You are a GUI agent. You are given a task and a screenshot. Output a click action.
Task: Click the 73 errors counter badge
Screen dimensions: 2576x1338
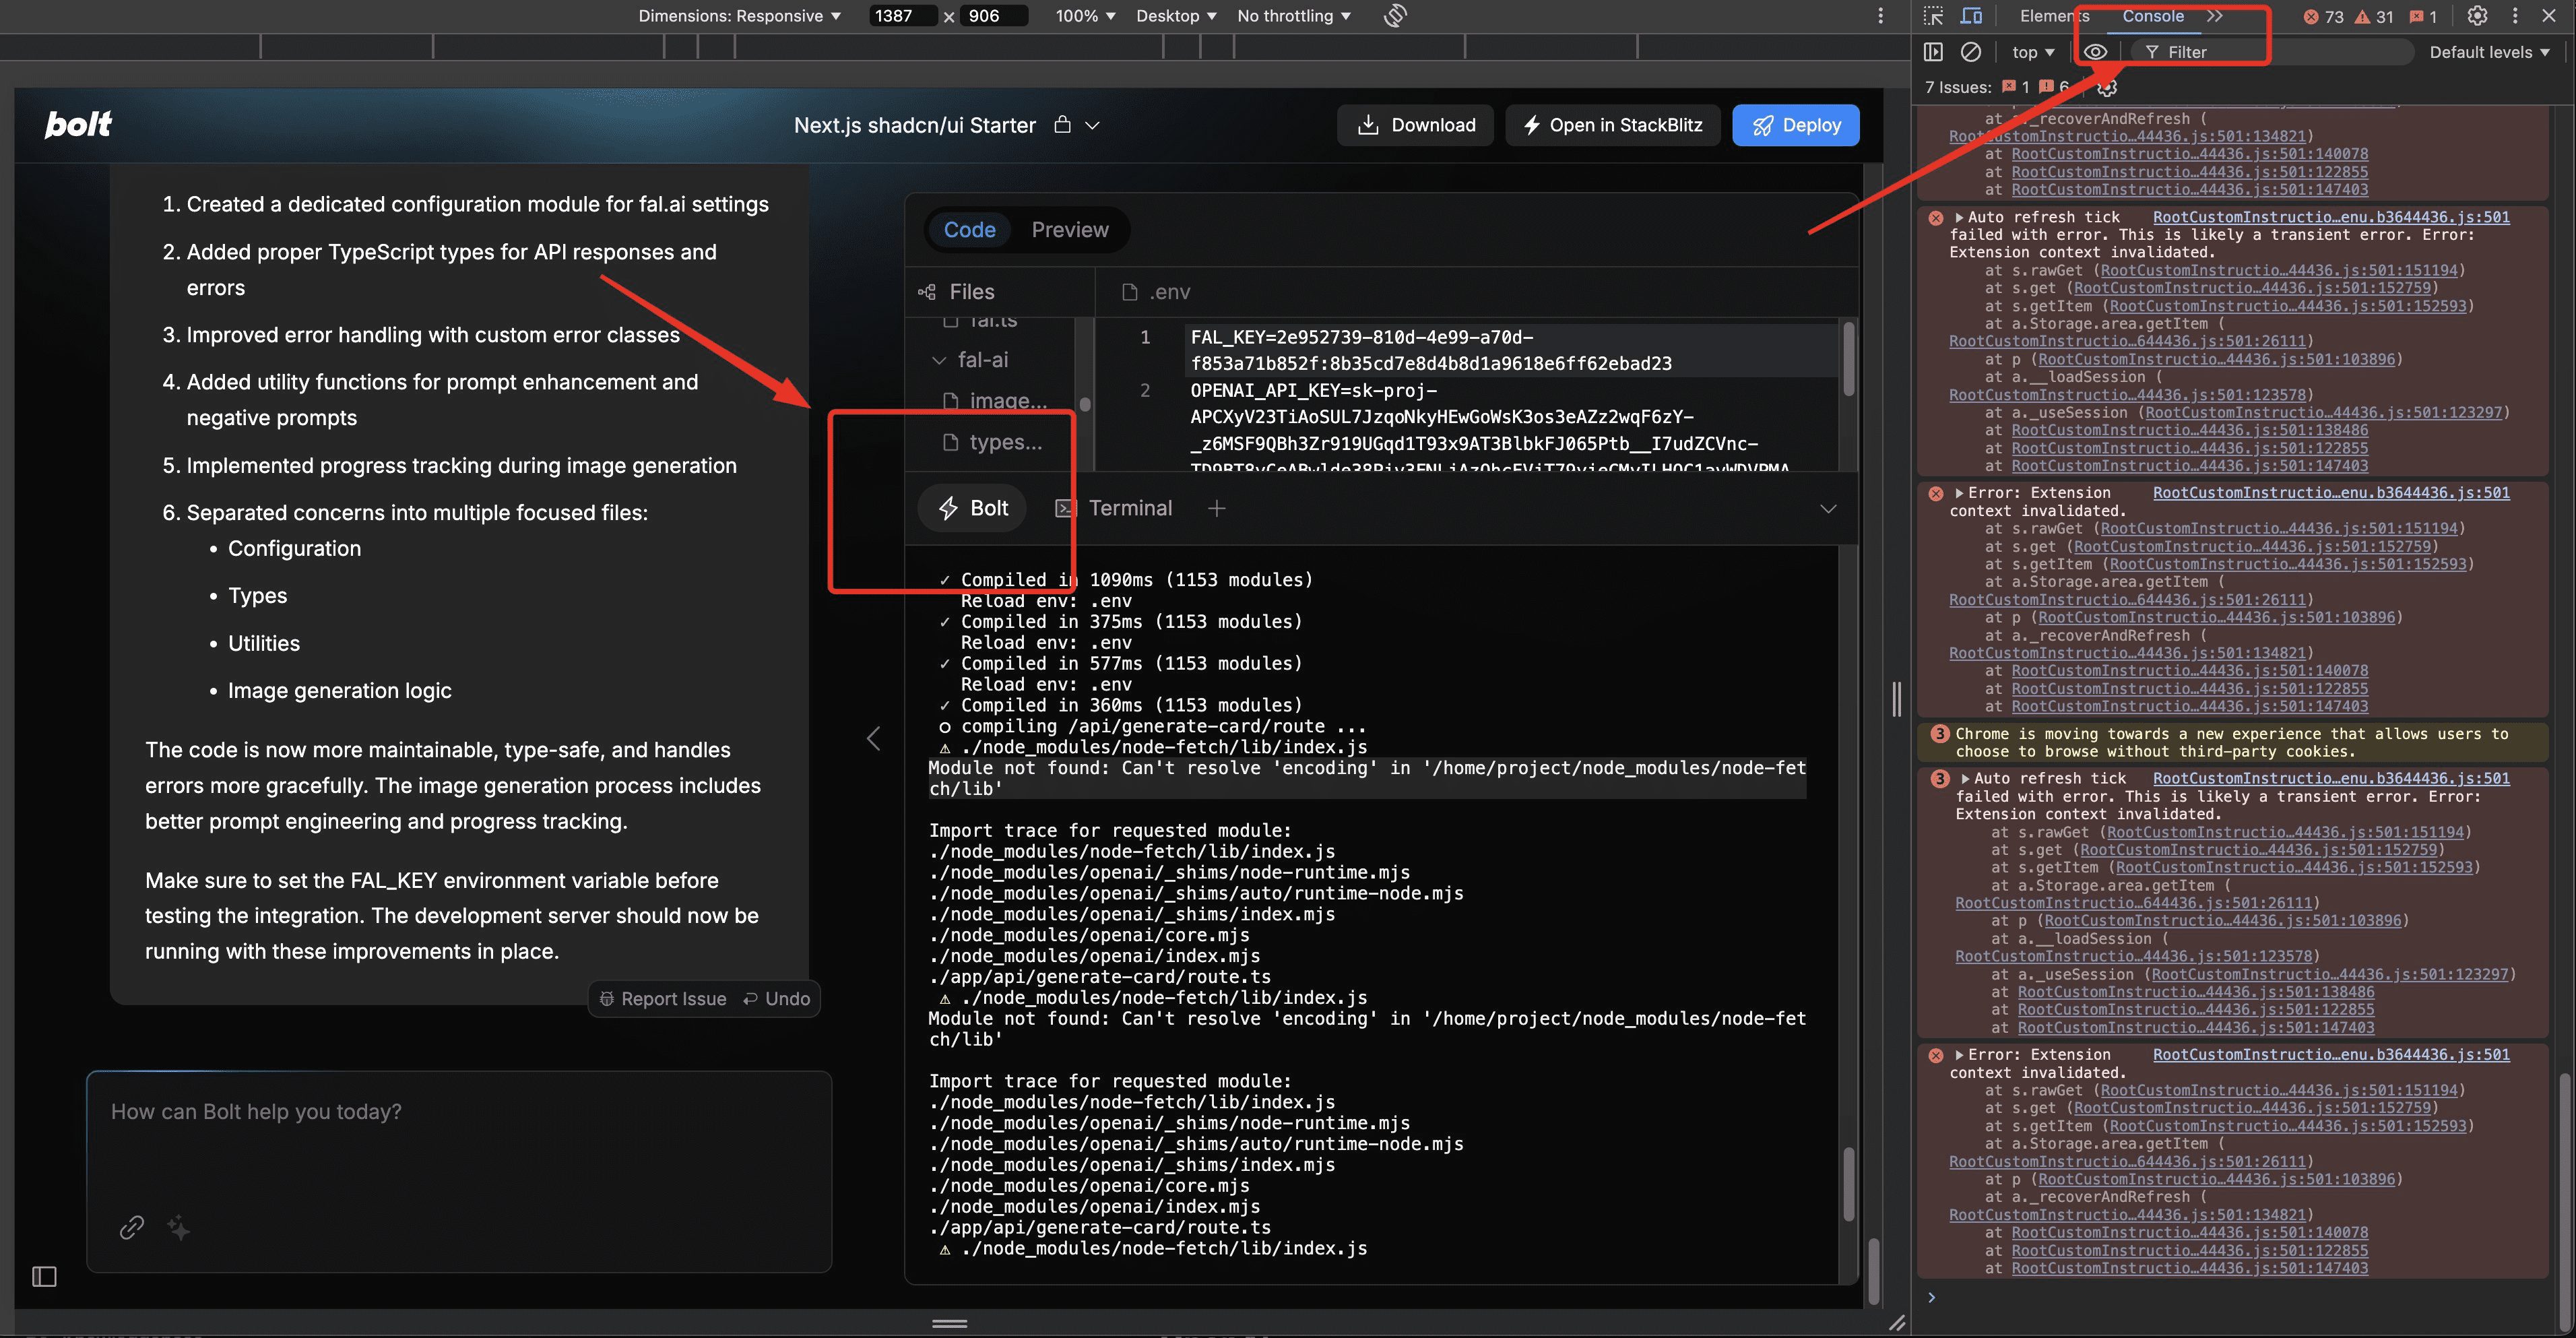coord(2323,16)
